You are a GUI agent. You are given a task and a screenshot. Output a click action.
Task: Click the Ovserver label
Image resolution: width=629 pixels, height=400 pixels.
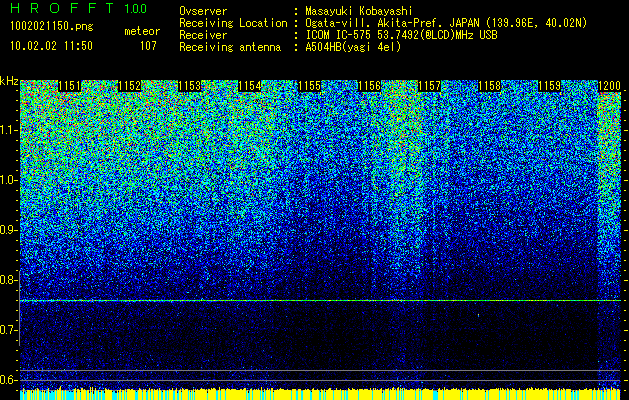(203, 11)
